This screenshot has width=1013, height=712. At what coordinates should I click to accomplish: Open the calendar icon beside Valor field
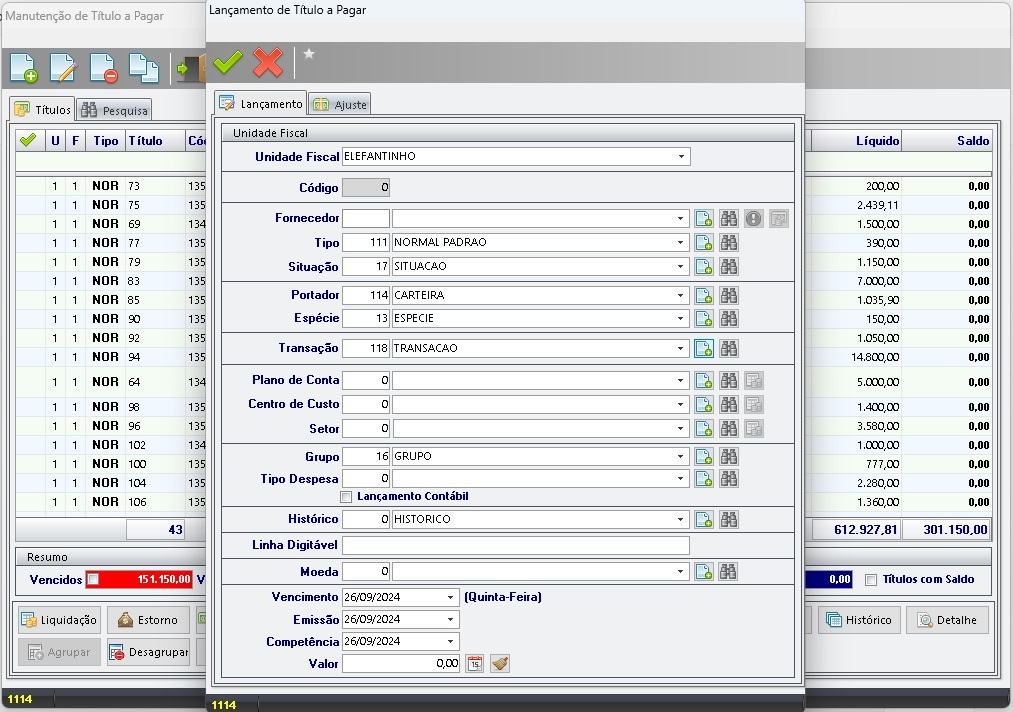475,663
